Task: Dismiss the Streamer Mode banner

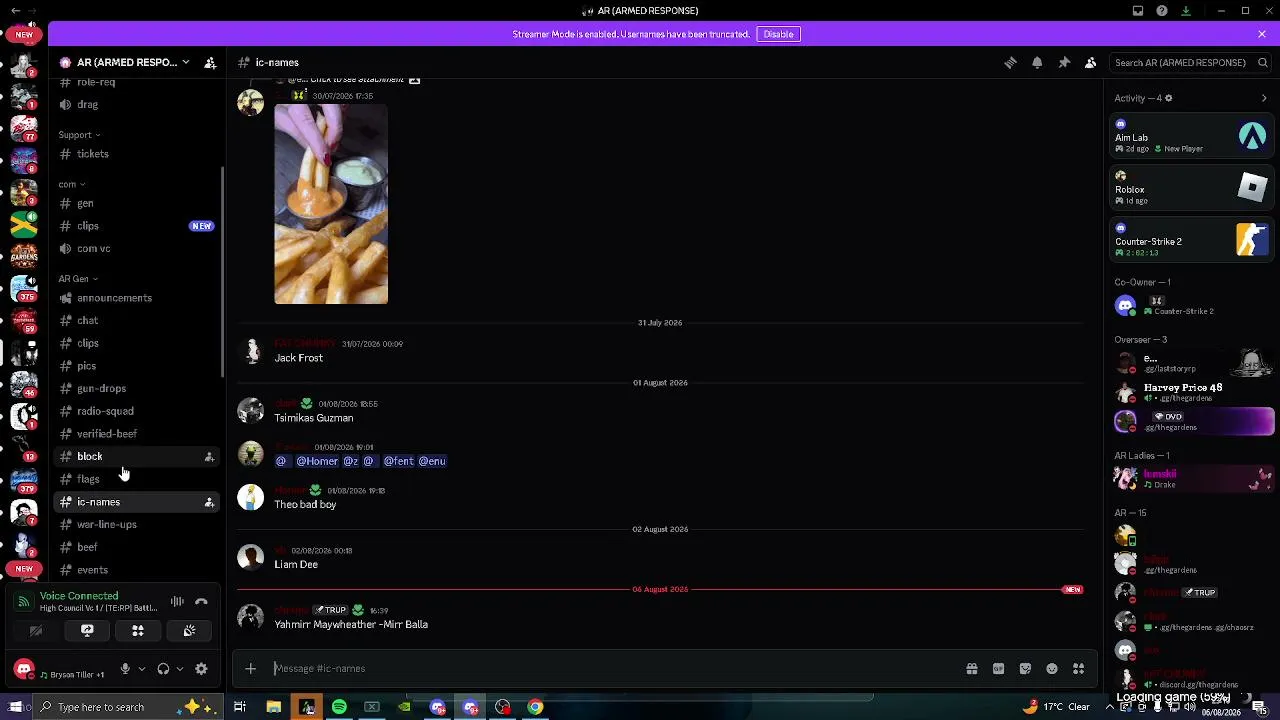Action: coord(1262,34)
